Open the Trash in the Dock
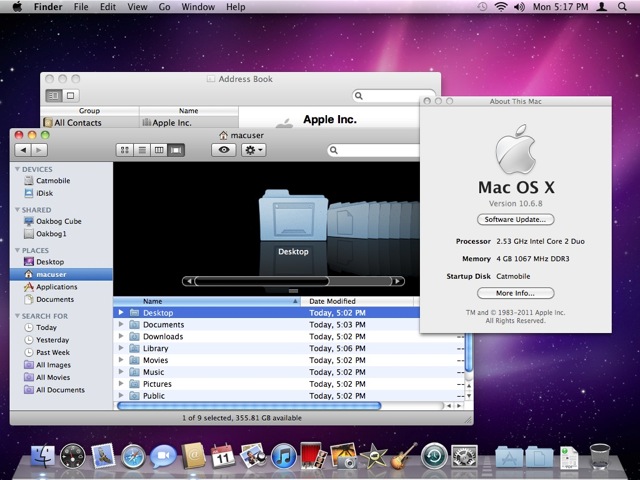Screen dimensions: 640x480 tap(600, 458)
